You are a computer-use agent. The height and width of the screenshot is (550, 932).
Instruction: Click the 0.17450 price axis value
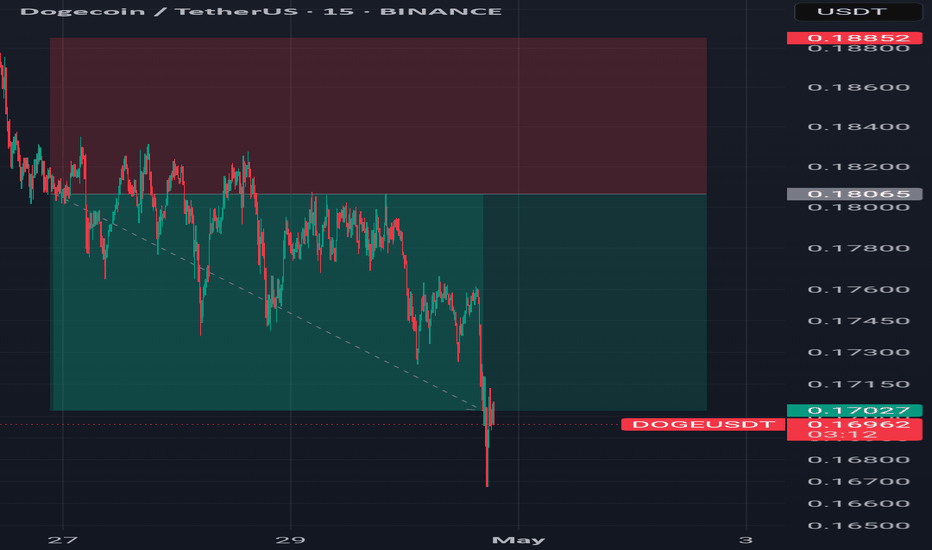point(858,321)
